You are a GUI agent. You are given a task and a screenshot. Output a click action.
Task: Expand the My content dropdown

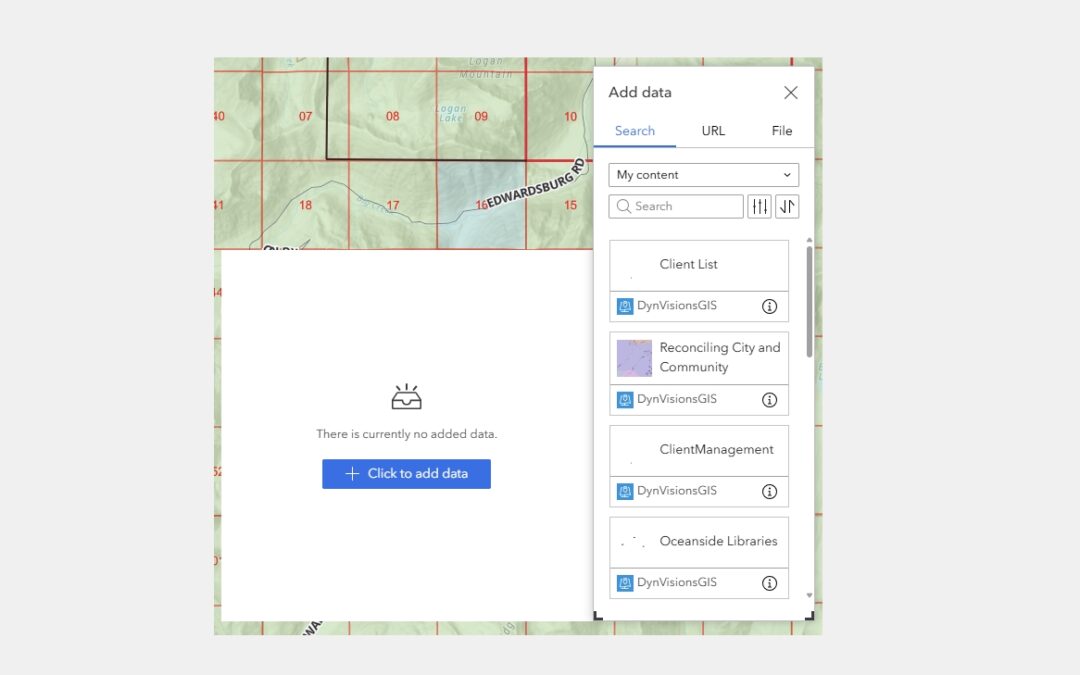(x=703, y=175)
